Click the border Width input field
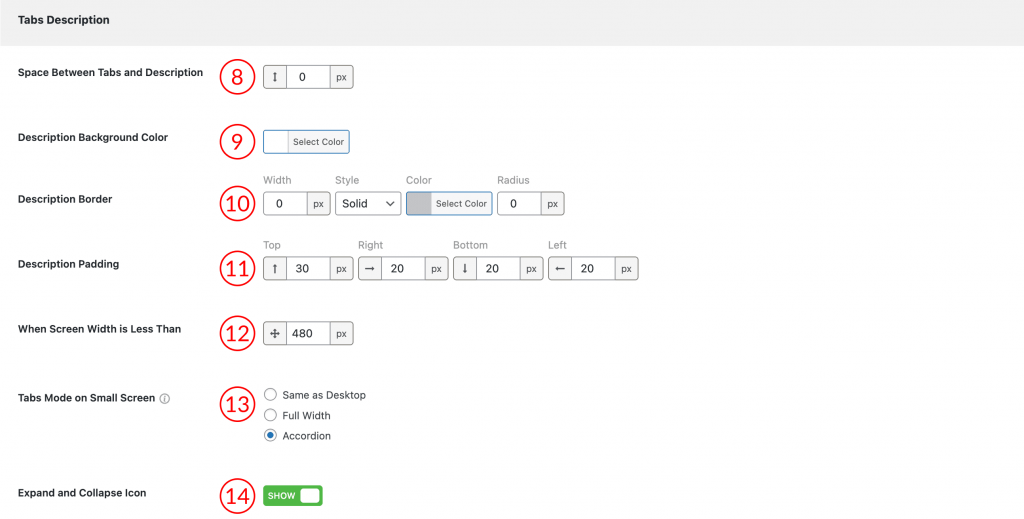Screen dimensions: 1024x519 pyautogui.click(x=285, y=204)
